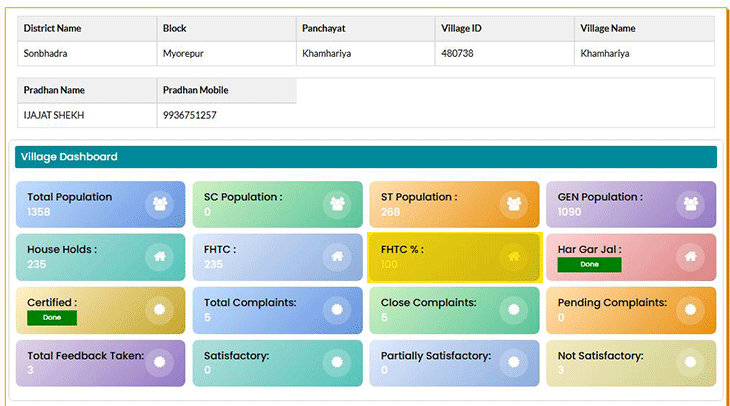This screenshot has width=730, height=406.
Task: Click the GEN Population people icon
Action: click(690, 204)
